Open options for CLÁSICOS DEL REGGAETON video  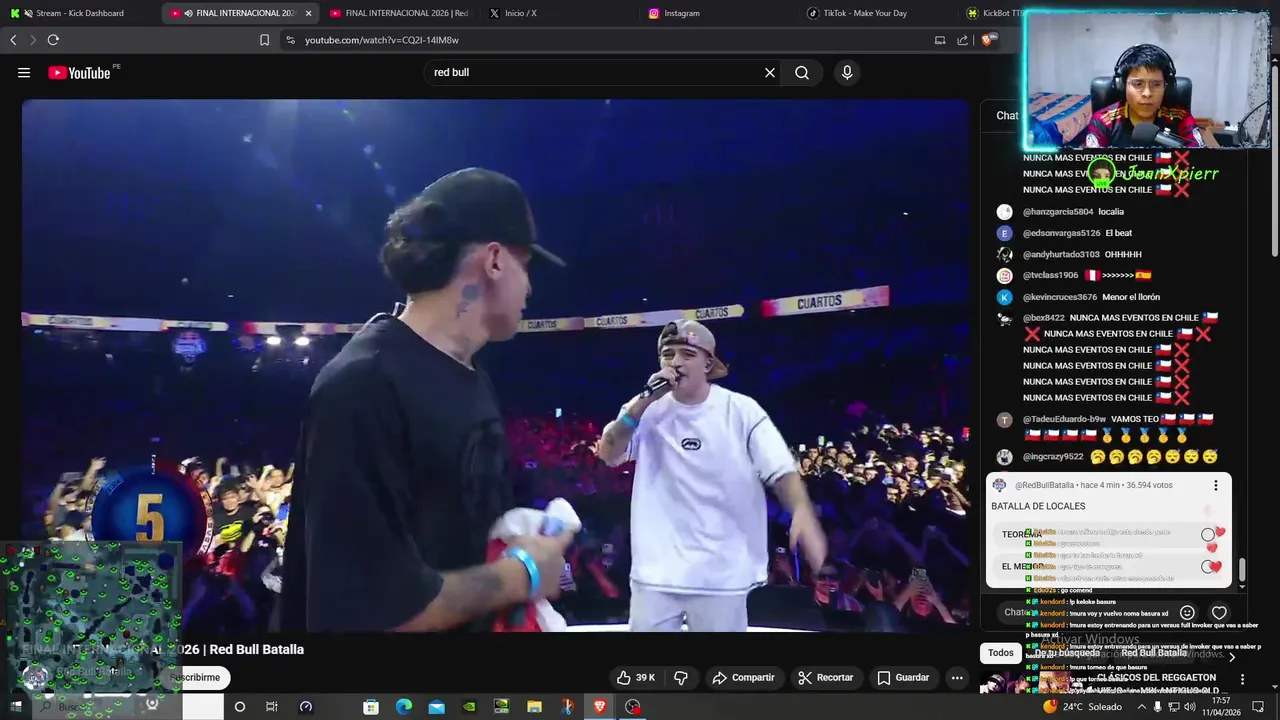point(1242,679)
